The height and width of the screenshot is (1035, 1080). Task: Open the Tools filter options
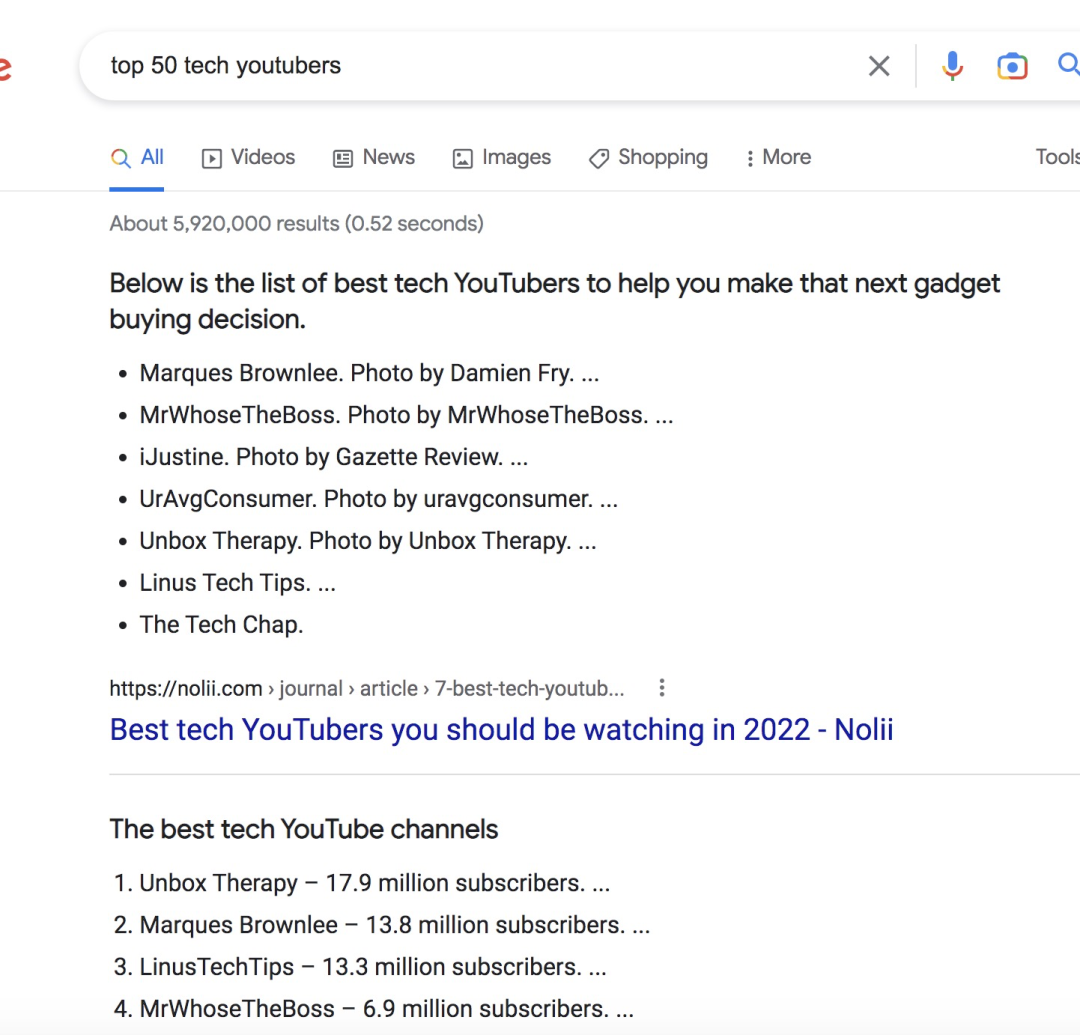pyautogui.click(x=1056, y=157)
